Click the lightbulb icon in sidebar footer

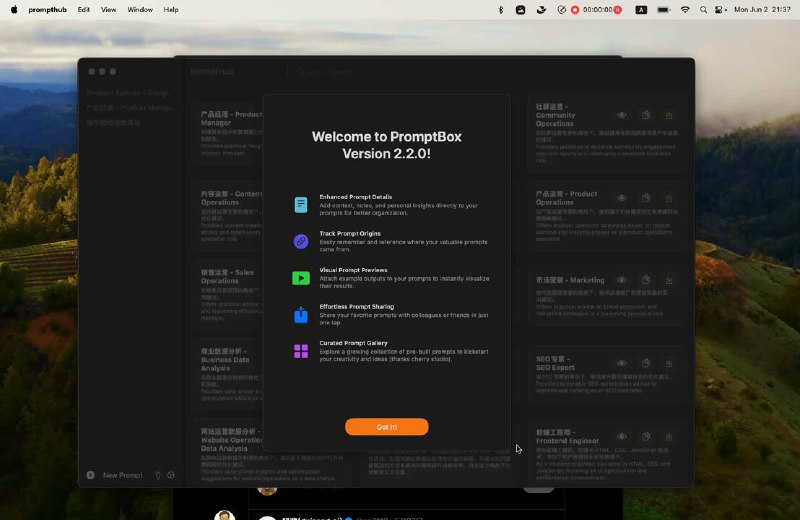tap(158, 475)
